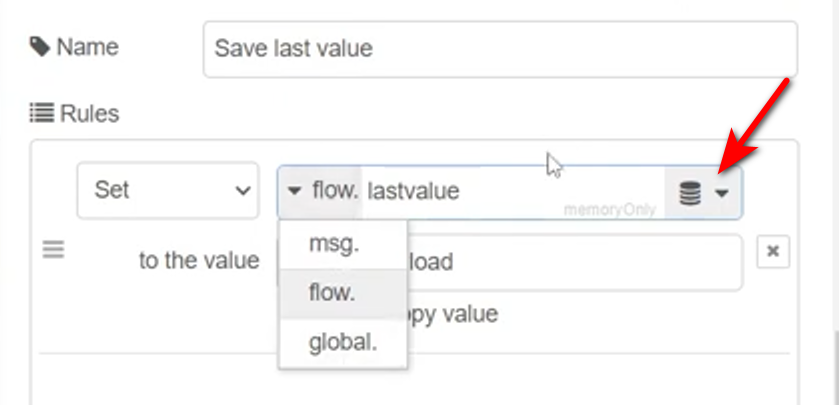Click the tag icon beside Name
The height and width of the screenshot is (405, 839).
point(39,47)
